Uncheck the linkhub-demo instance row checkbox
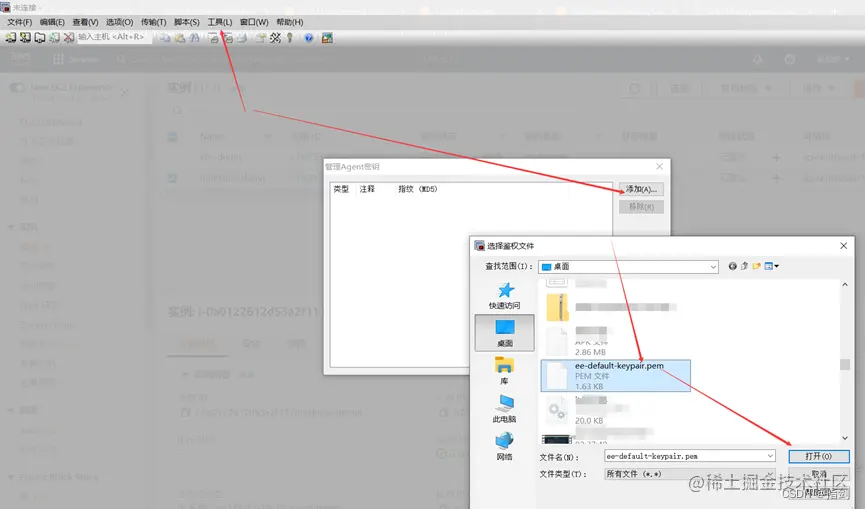This screenshot has height=509, width=865. (173, 178)
